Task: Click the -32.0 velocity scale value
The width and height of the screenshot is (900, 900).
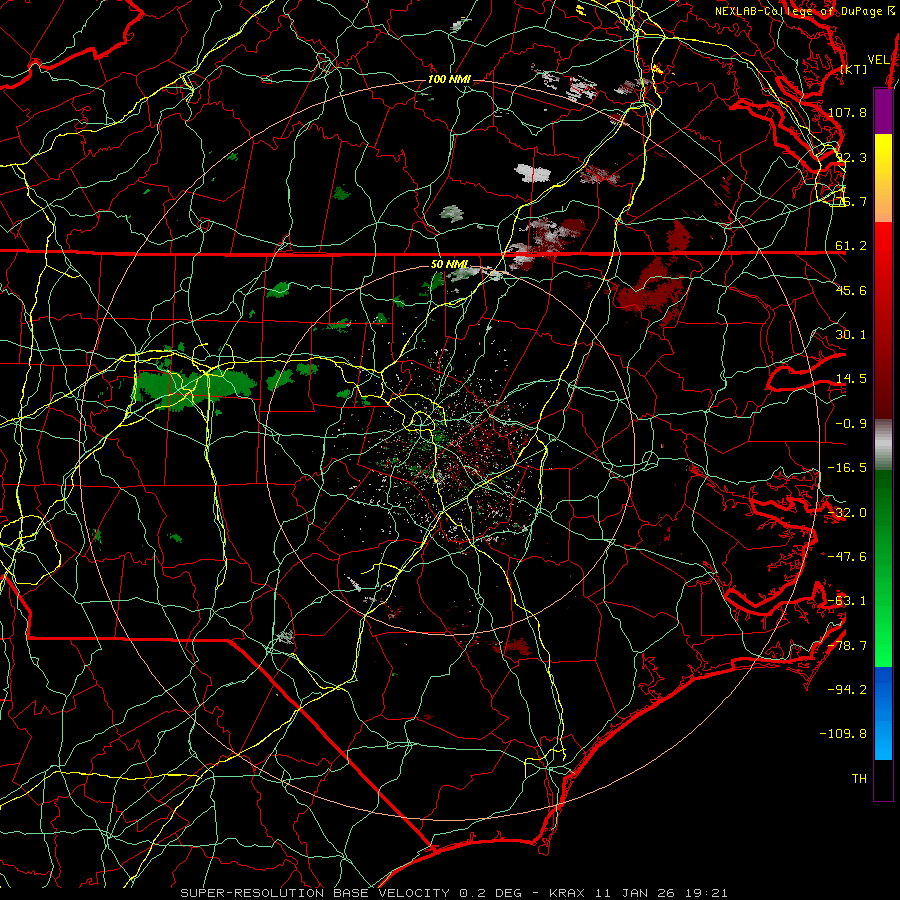Action: pyautogui.click(x=847, y=513)
